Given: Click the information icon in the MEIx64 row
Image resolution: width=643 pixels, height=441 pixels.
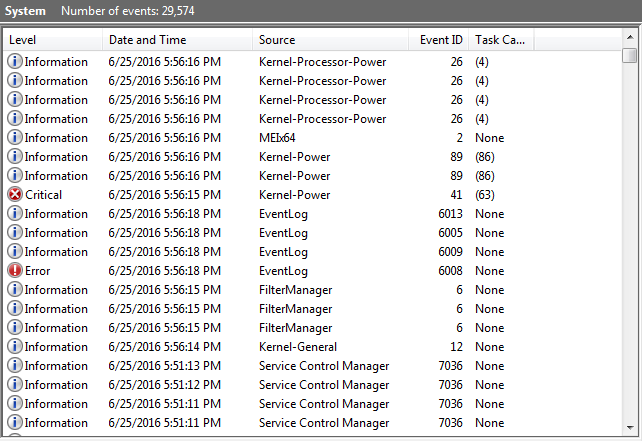Looking at the screenshot, I should point(15,137).
